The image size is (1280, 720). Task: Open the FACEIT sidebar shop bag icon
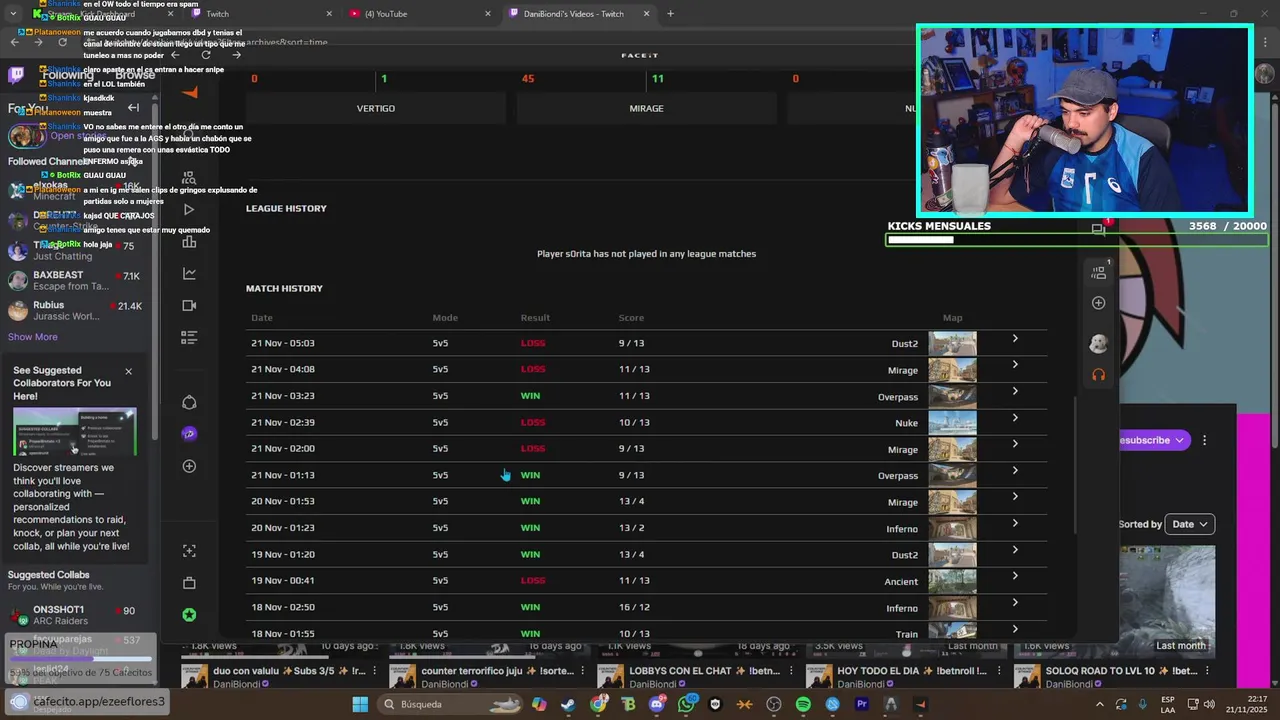pyautogui.click(x=189, y=583)
